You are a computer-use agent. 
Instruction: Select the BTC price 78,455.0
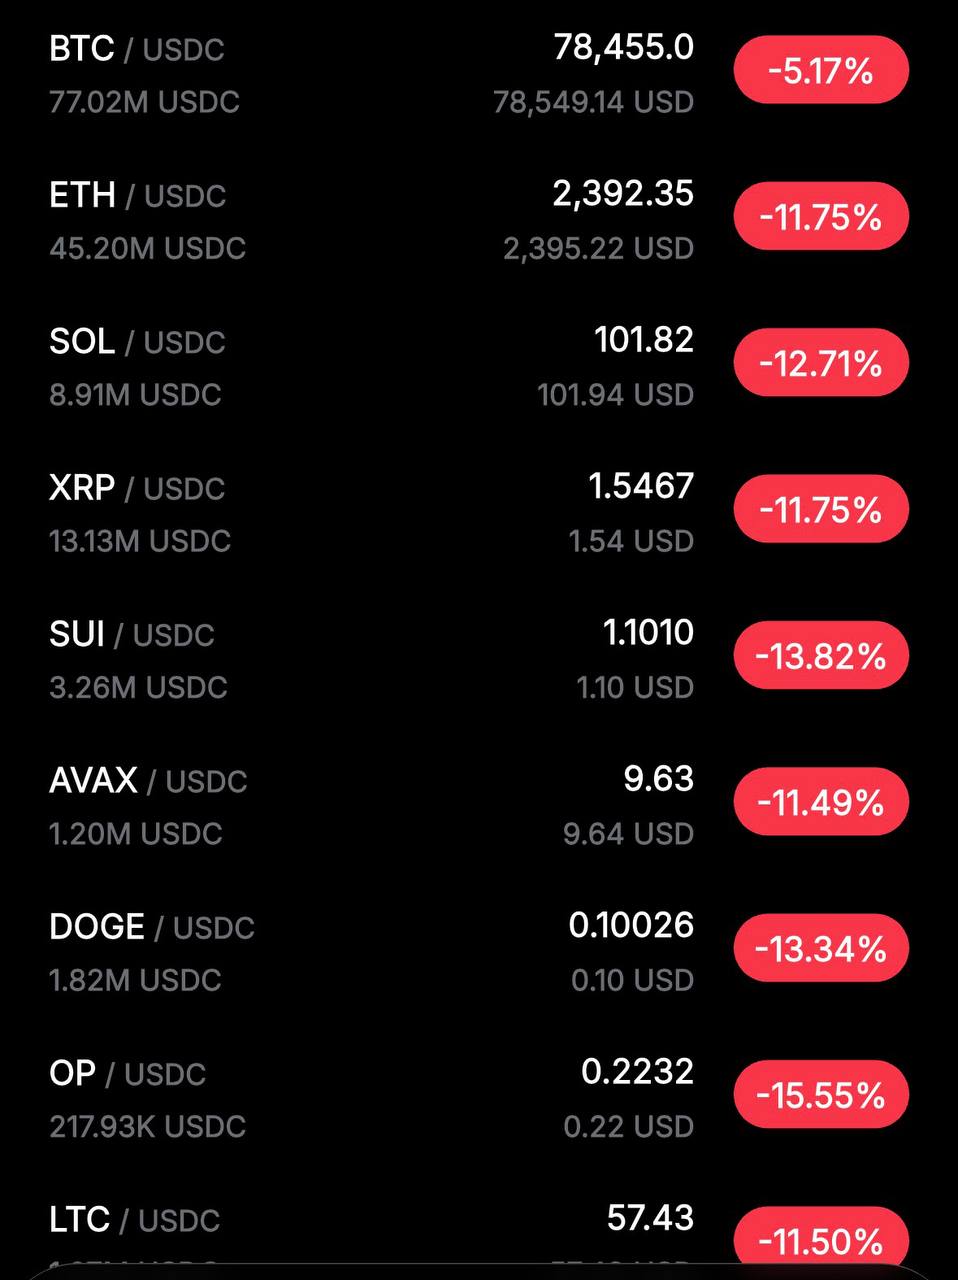(x=623, y=47)
